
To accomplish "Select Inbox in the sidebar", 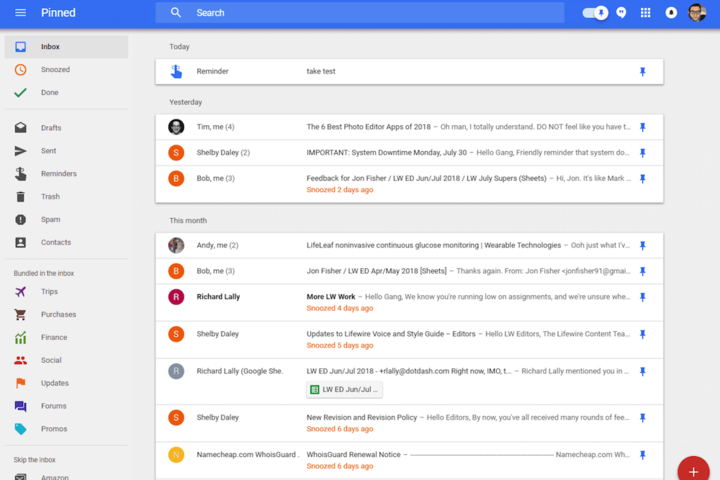I will click(x=67, y=46).
